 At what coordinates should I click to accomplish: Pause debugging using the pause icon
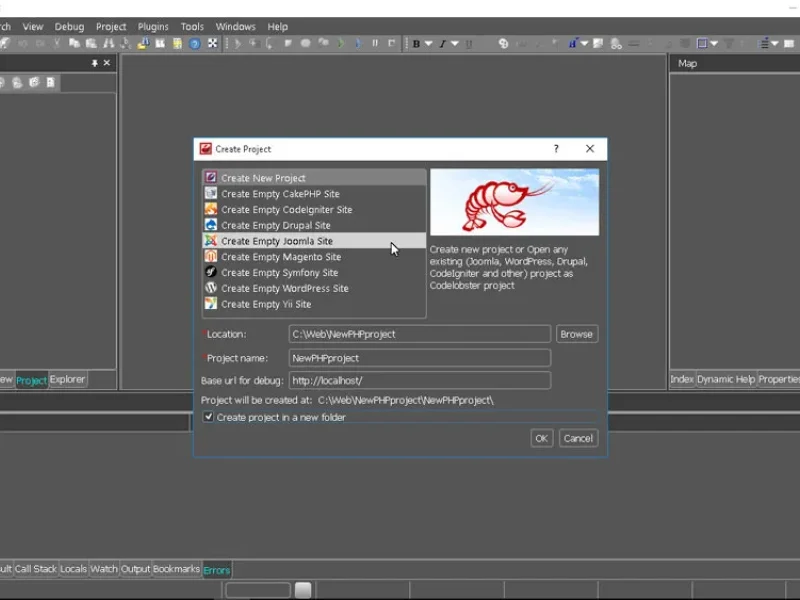pyautogui.click(x=376, y=43)
